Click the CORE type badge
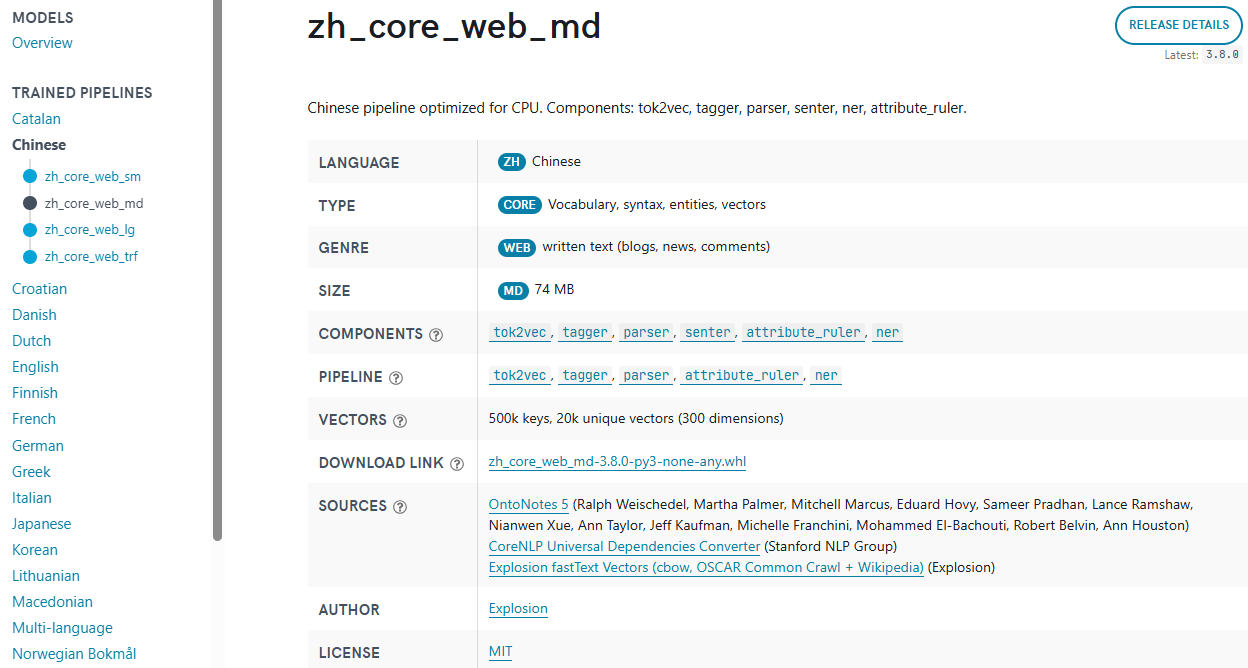 click(520, 205)
